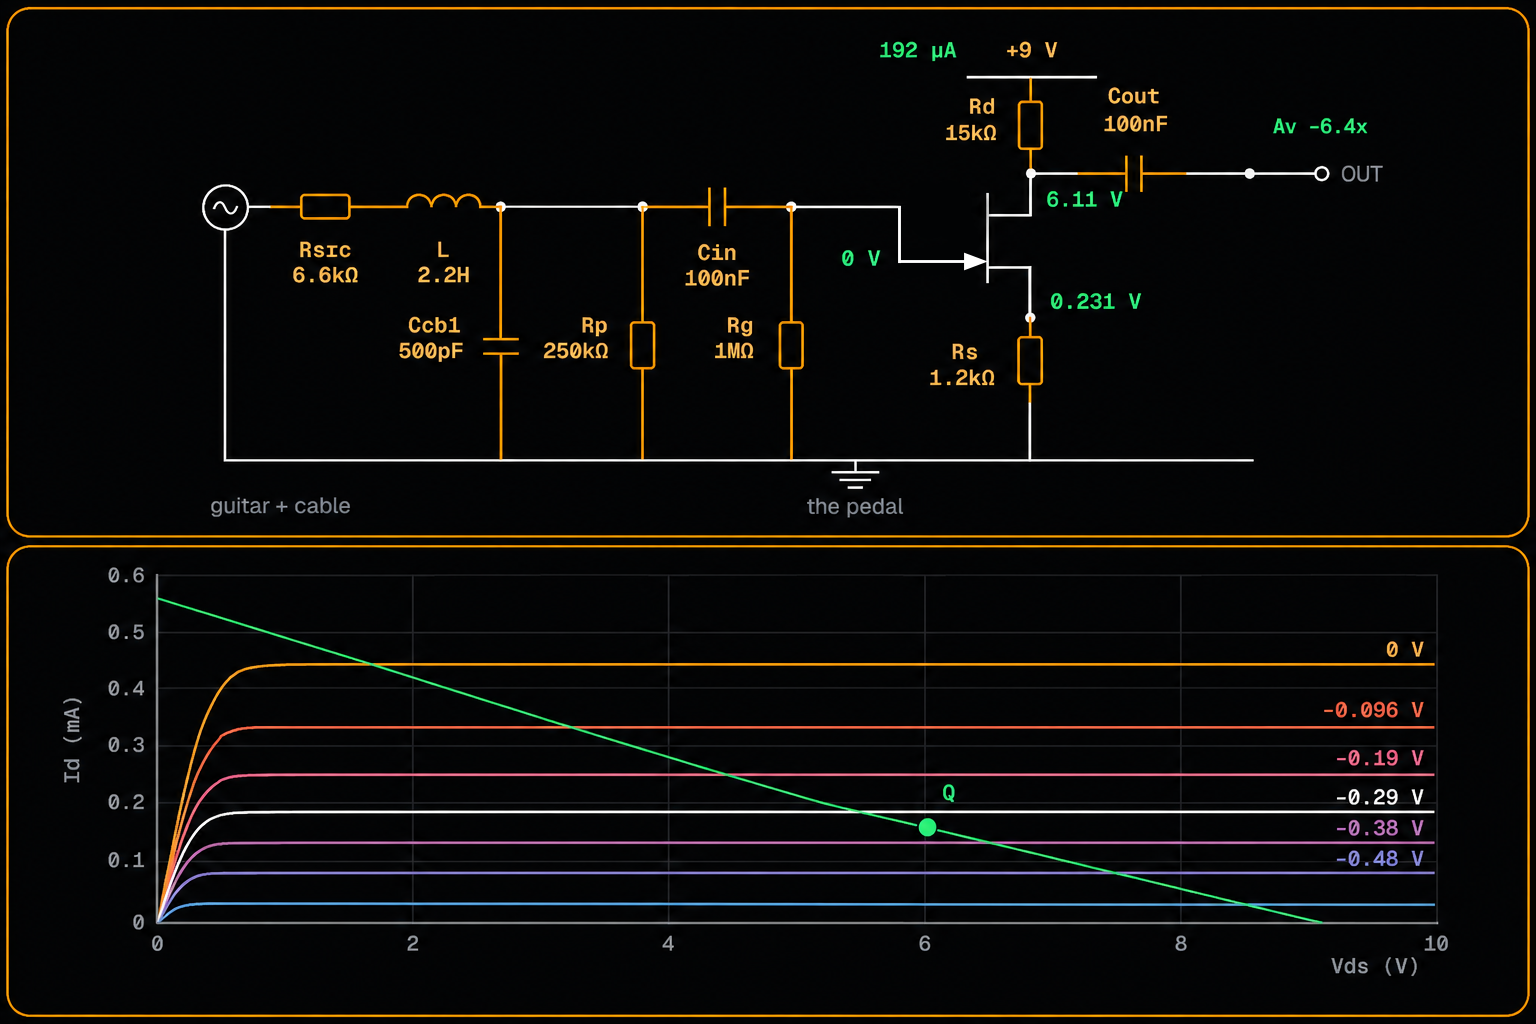Select the Rp 250kΩ resistor symbol
Image resolution: width=1536 pixels, height=1024 pixels.
(x=642, y=345)
